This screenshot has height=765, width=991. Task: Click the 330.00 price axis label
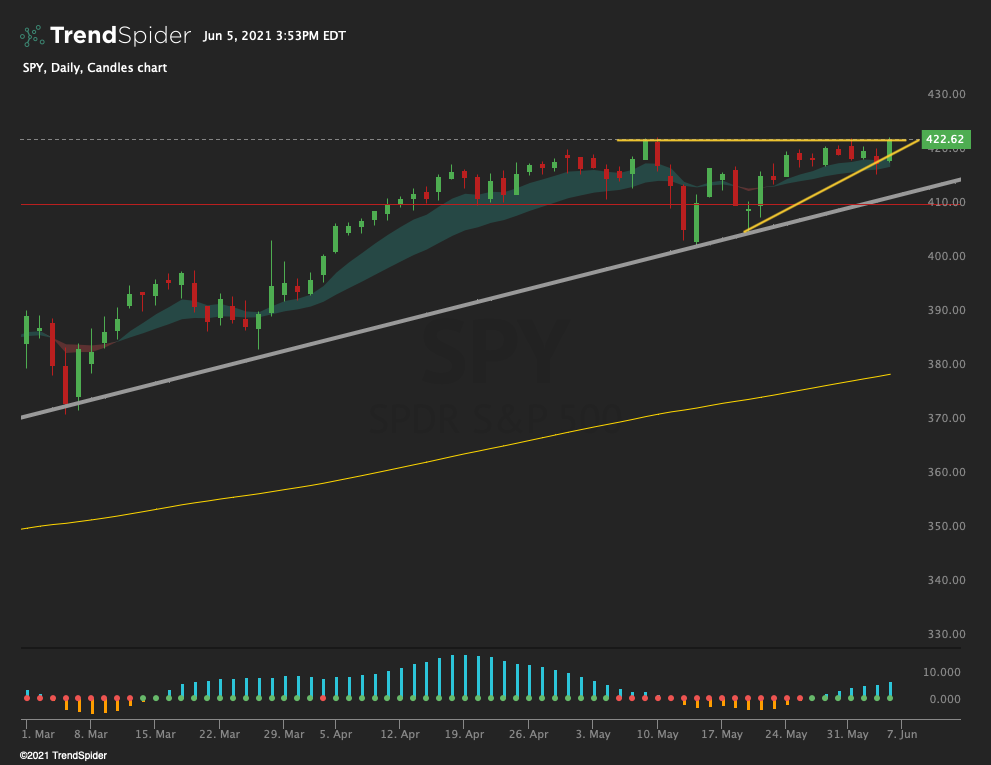tap(946, 634)
